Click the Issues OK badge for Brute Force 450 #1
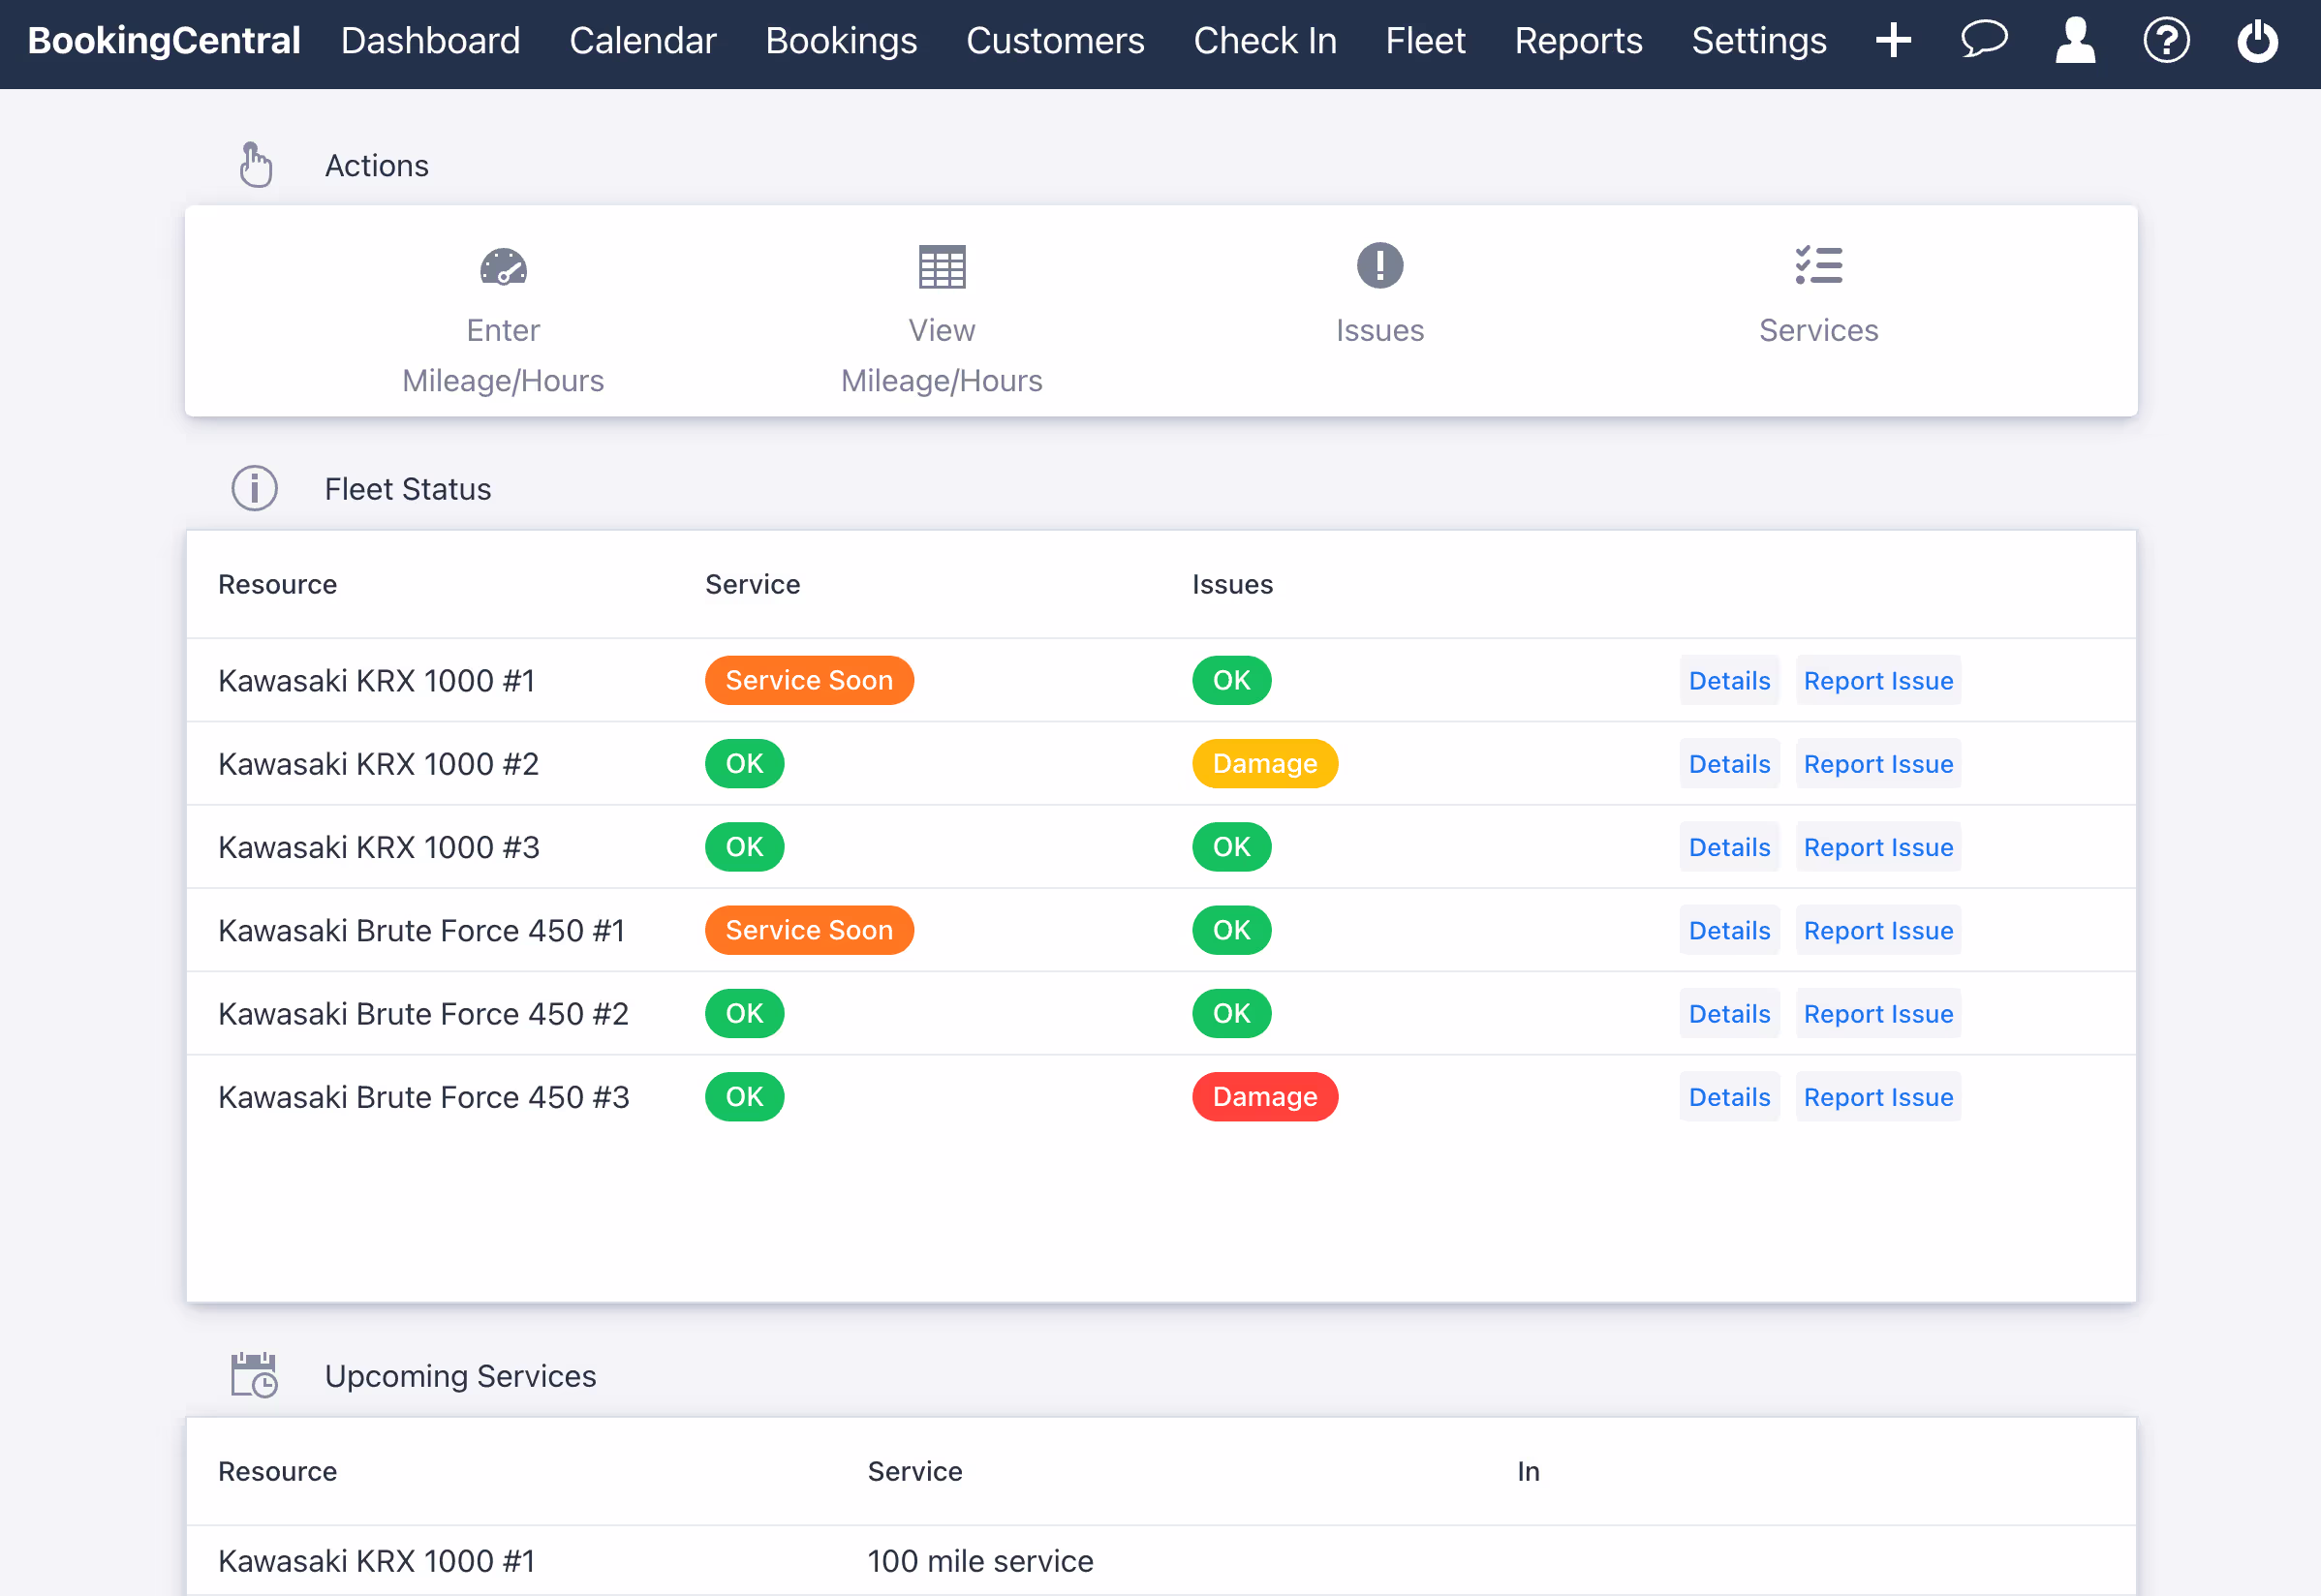The width and height of the screenshot is (2321, 1596). (x=1231, y=930)
